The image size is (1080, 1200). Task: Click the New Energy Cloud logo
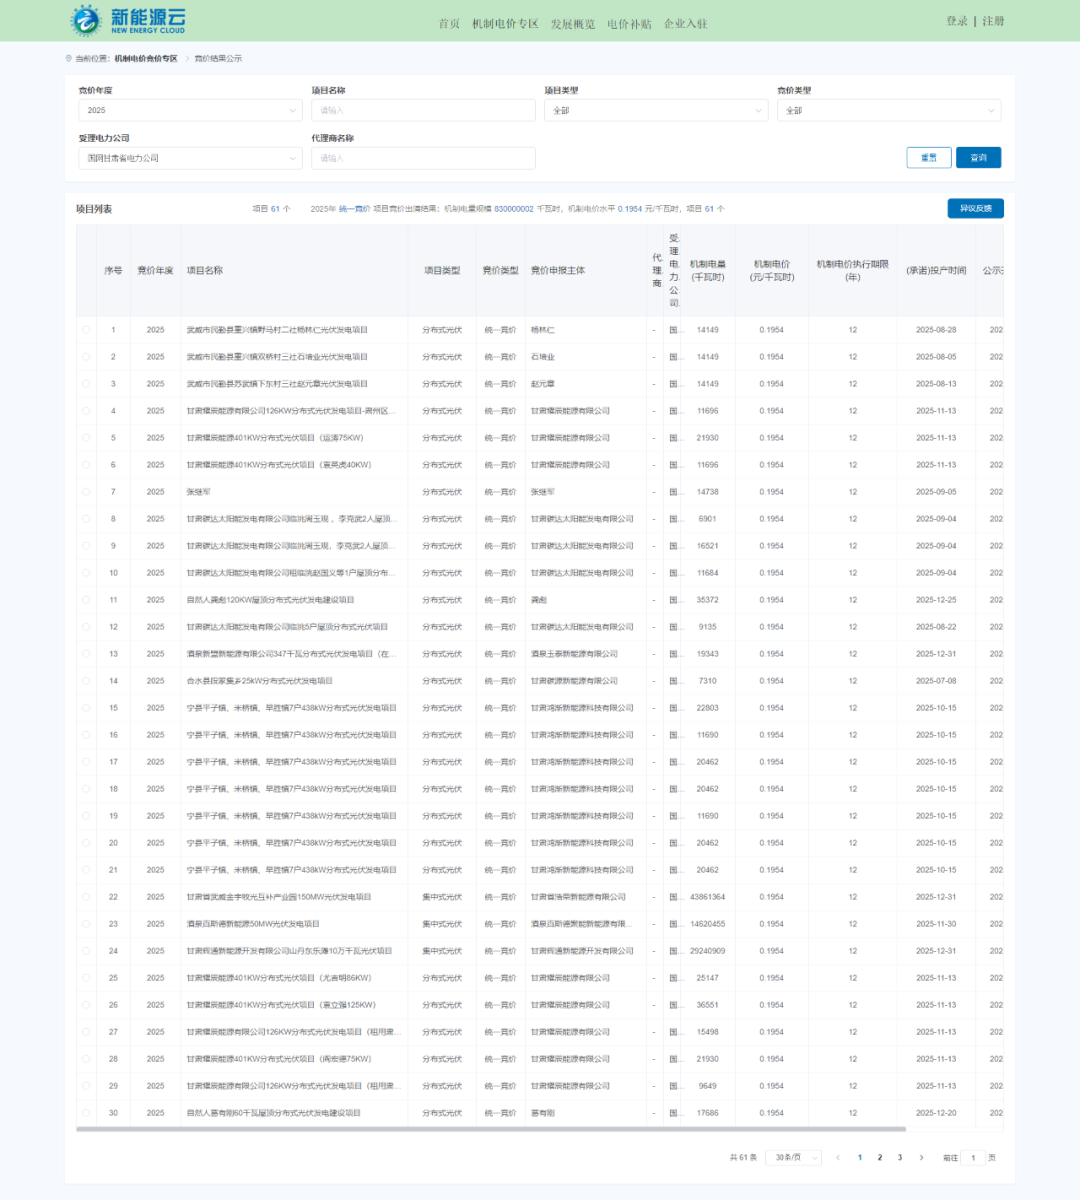[x=128, y=20]
